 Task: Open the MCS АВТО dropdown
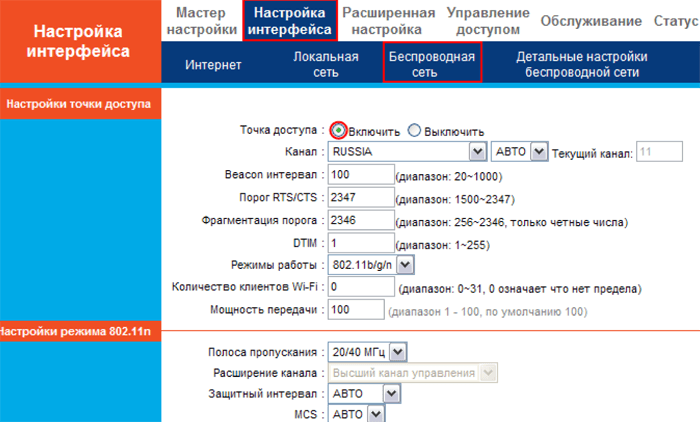[356, 414]
